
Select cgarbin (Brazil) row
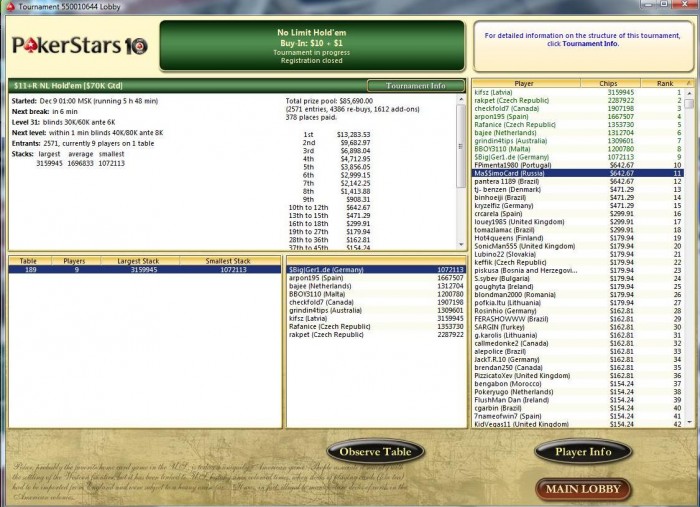click(x=578, y=408)
